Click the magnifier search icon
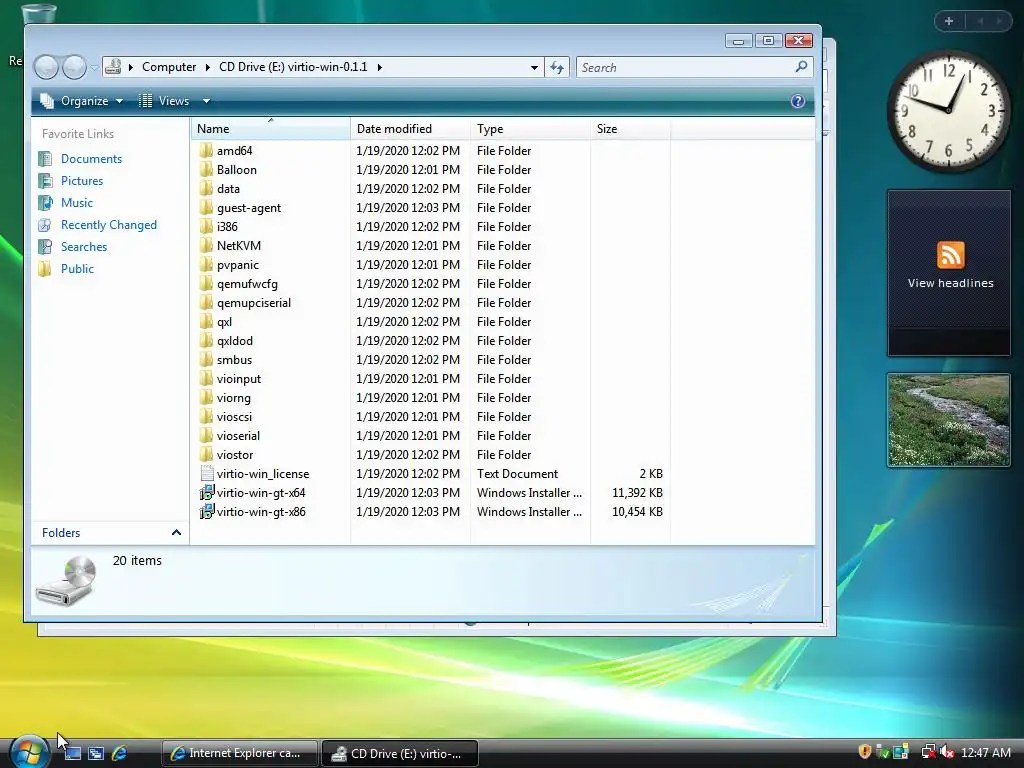 802,67
